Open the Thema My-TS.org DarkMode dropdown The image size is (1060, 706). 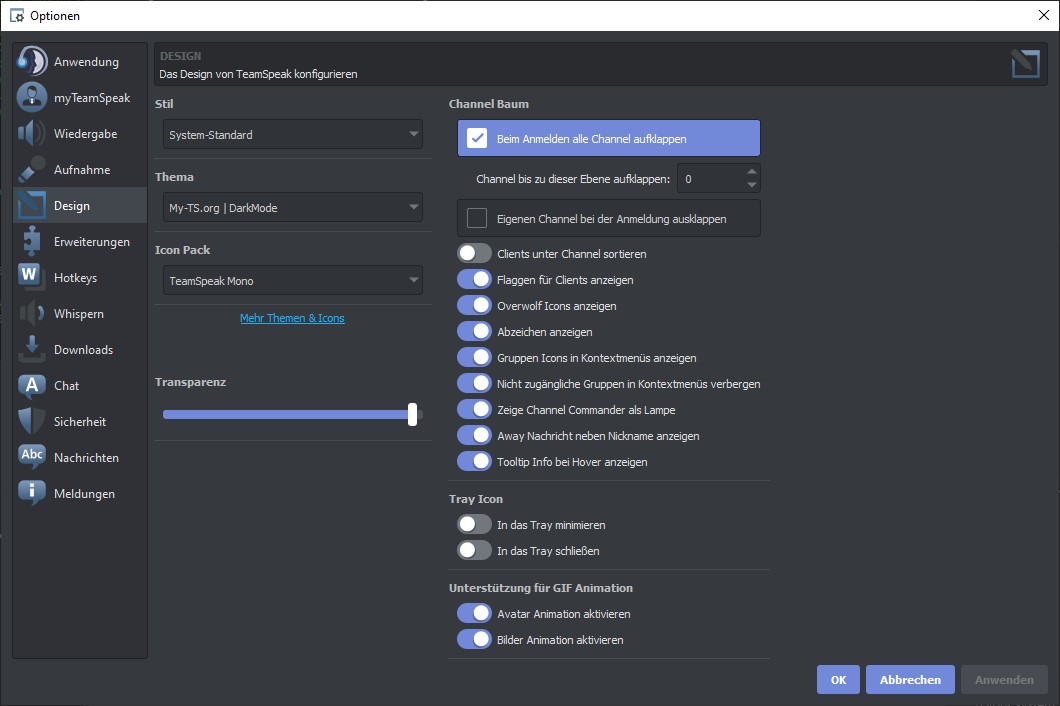[293, 208]
